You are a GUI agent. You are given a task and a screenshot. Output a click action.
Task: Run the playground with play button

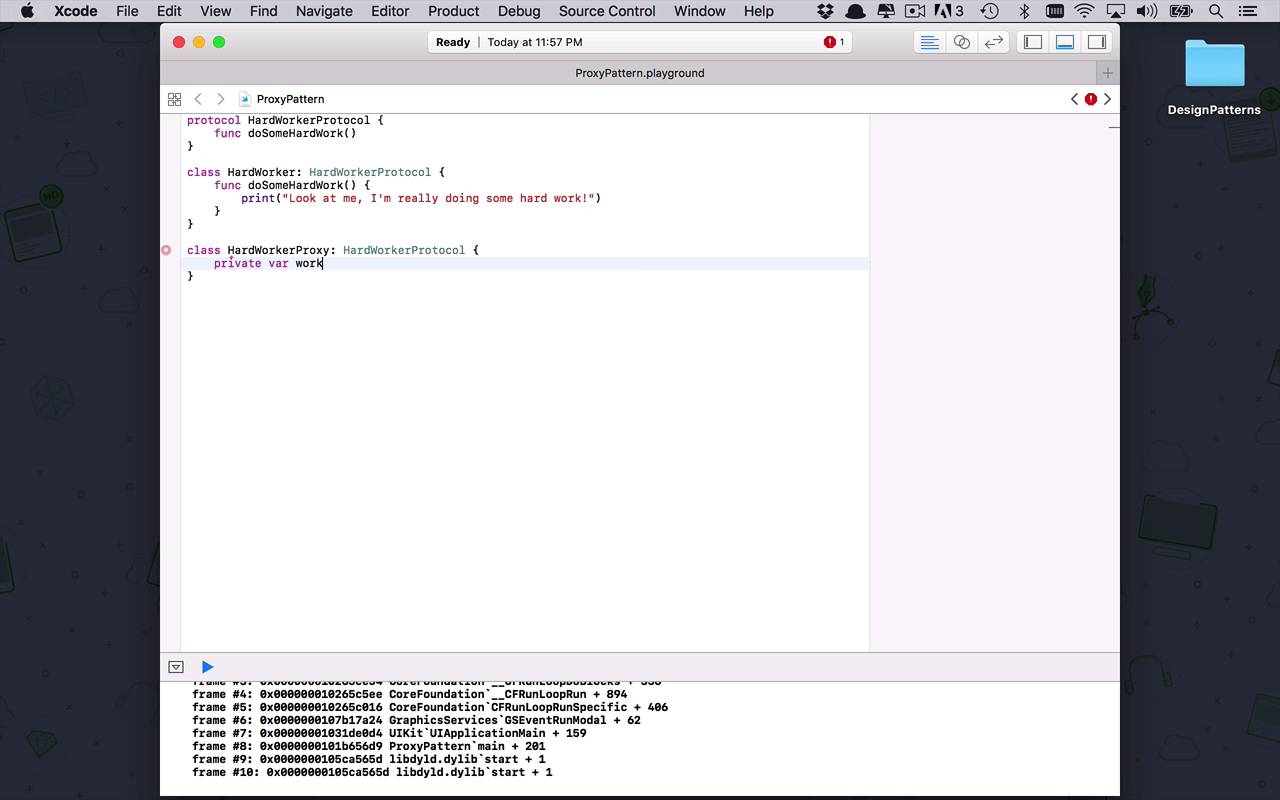click(207, 667)
